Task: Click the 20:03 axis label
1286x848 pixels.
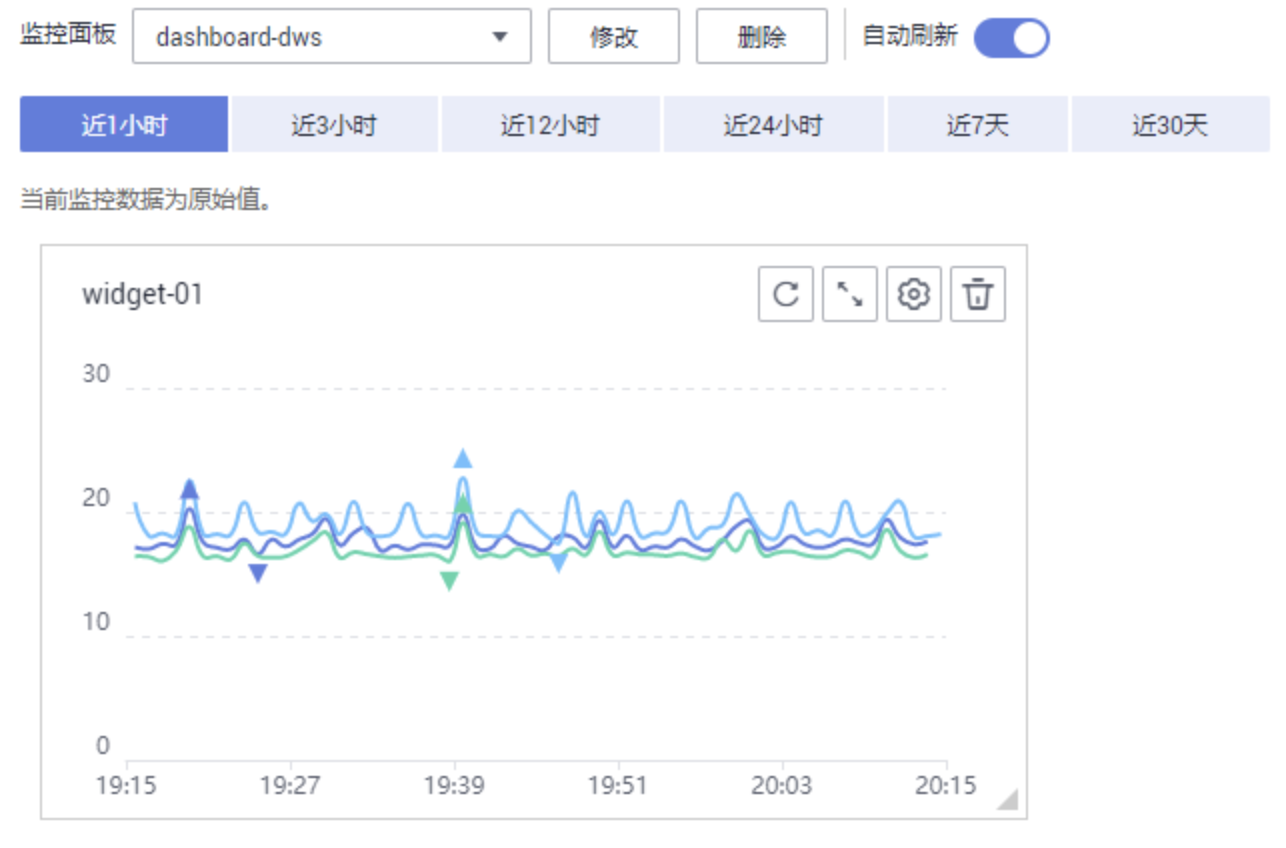Action: [782, 785]
